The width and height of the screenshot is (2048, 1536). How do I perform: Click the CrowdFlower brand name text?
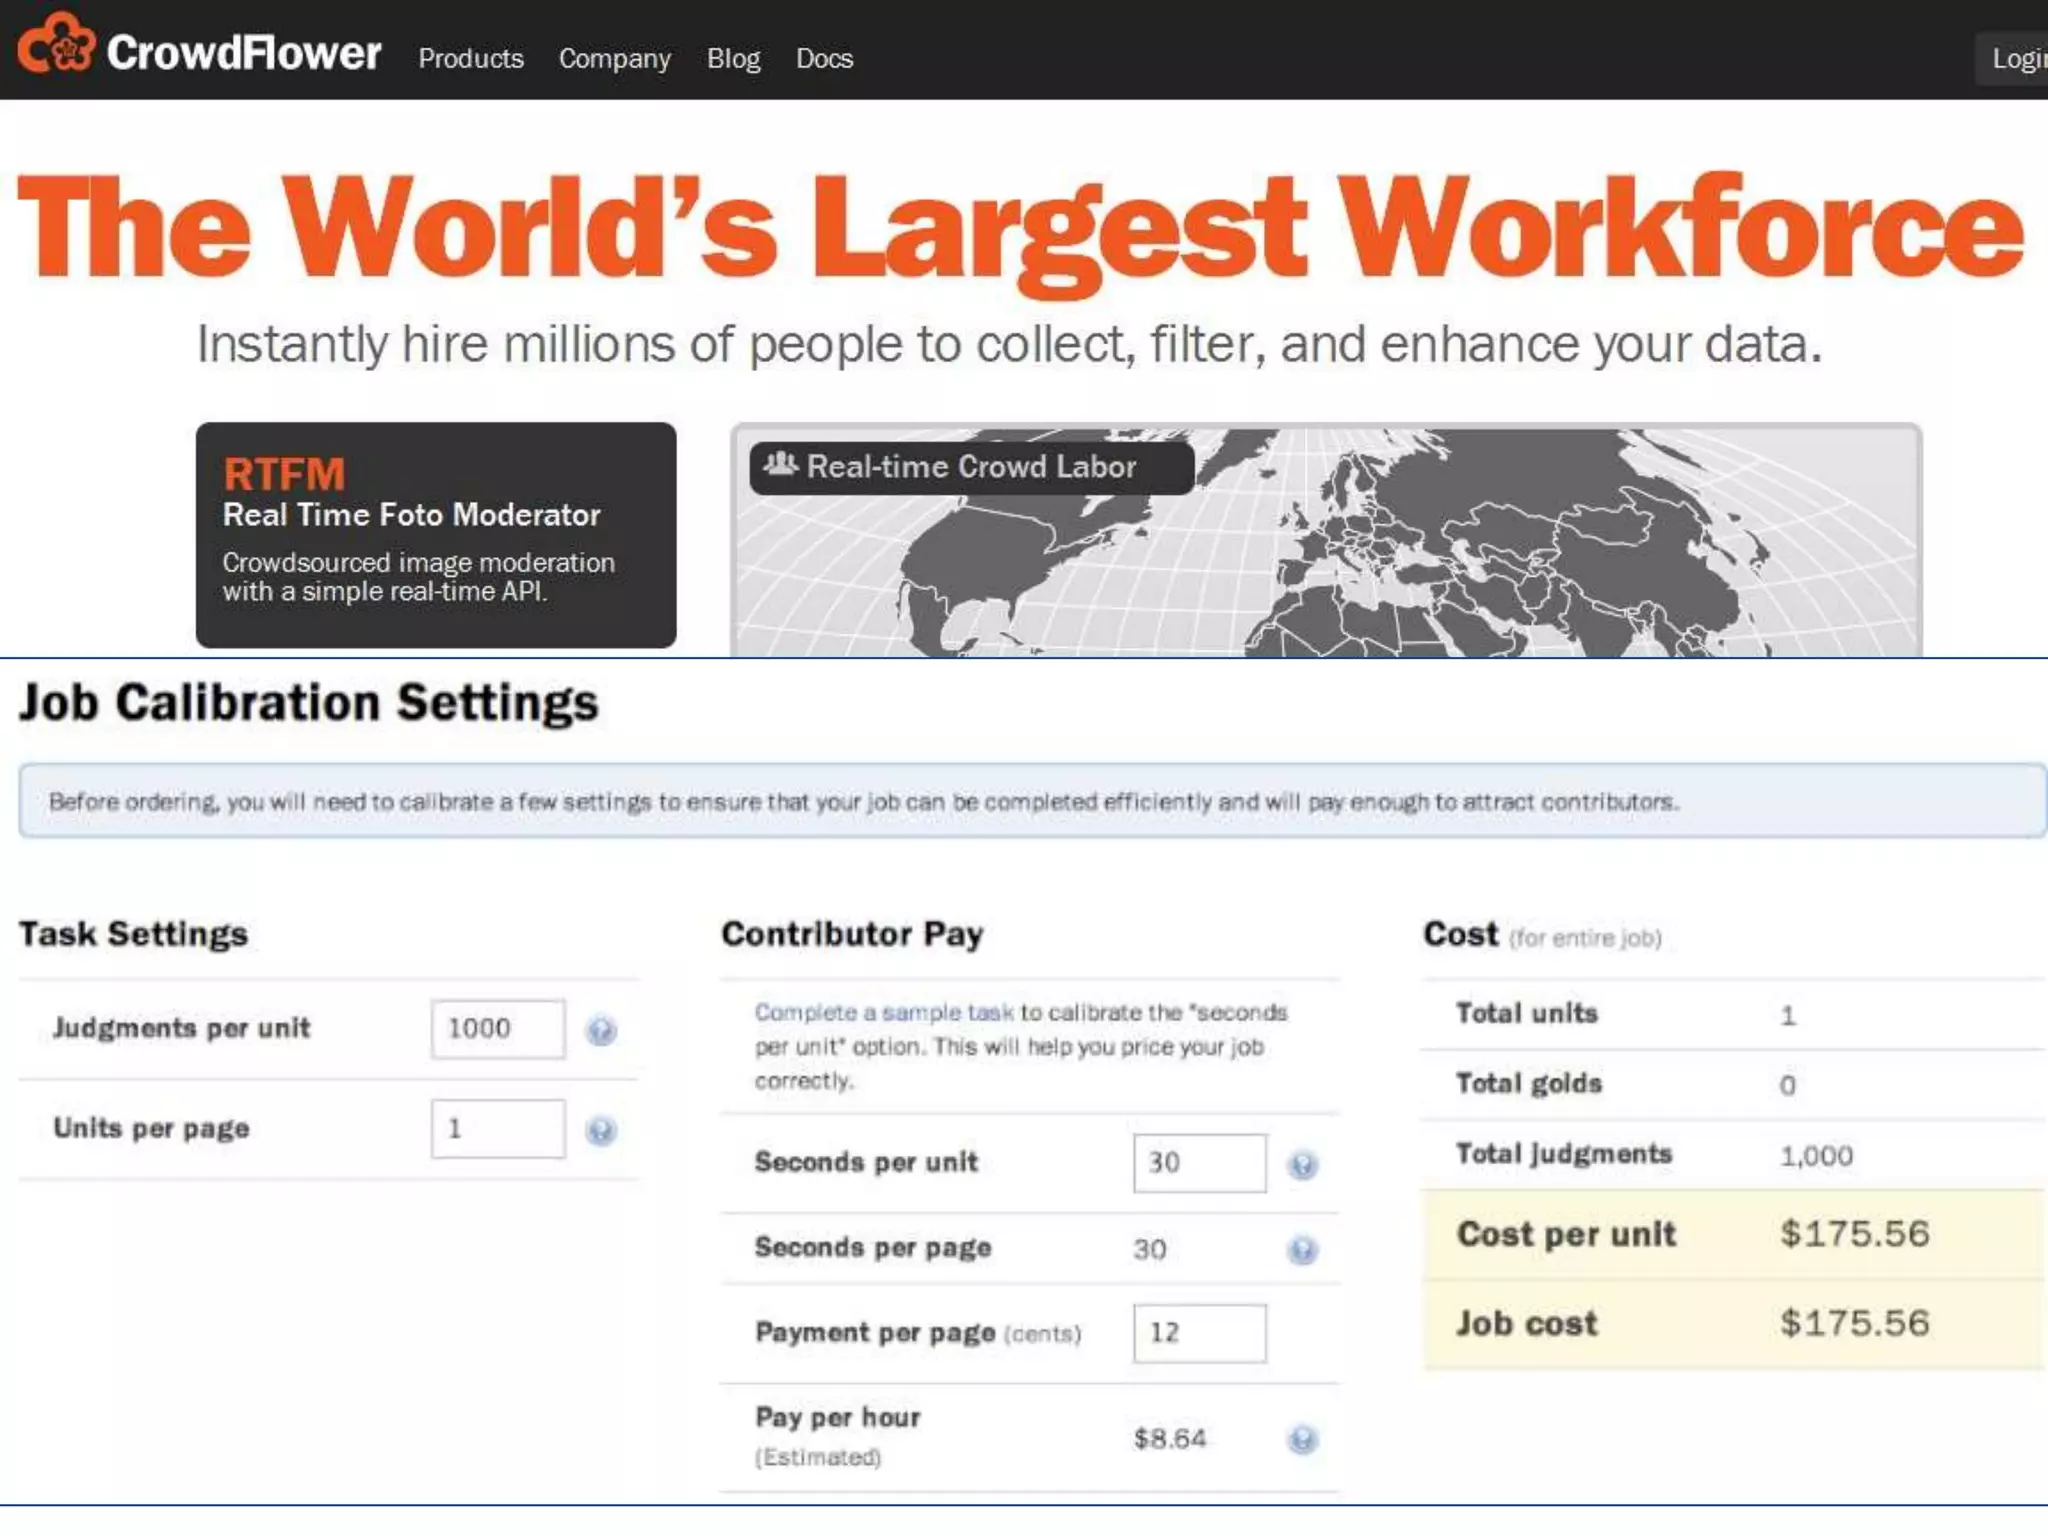pyautogui.click(x=244, y=53)
